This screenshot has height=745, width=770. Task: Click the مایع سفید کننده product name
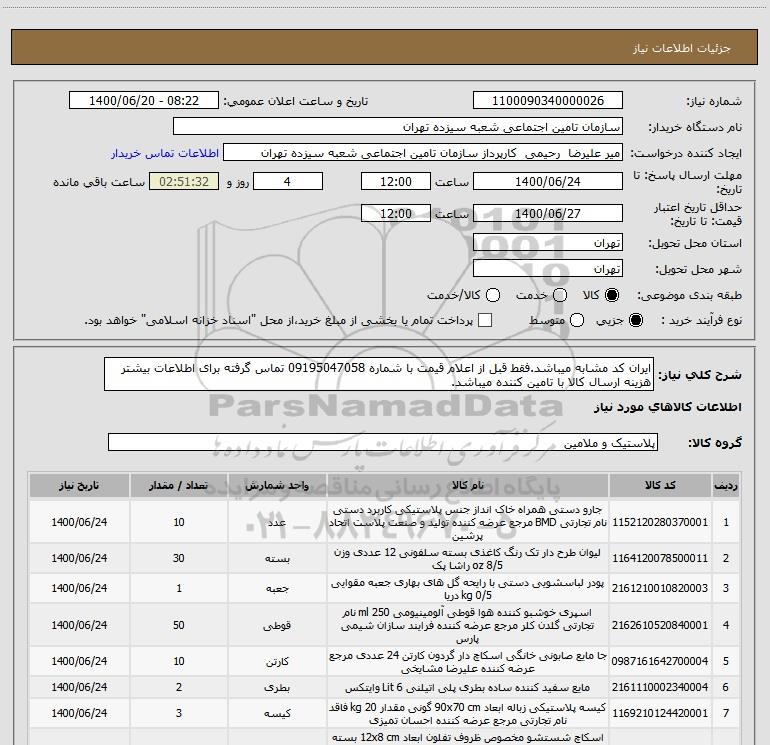coord(468,688)
